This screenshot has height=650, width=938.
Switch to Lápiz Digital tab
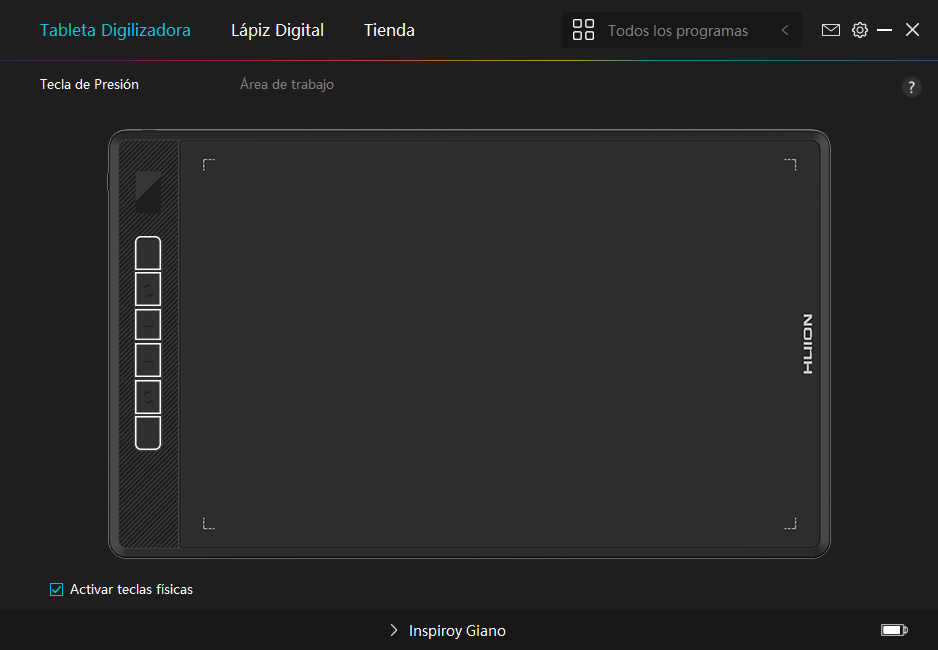click(x=277, y=30)
